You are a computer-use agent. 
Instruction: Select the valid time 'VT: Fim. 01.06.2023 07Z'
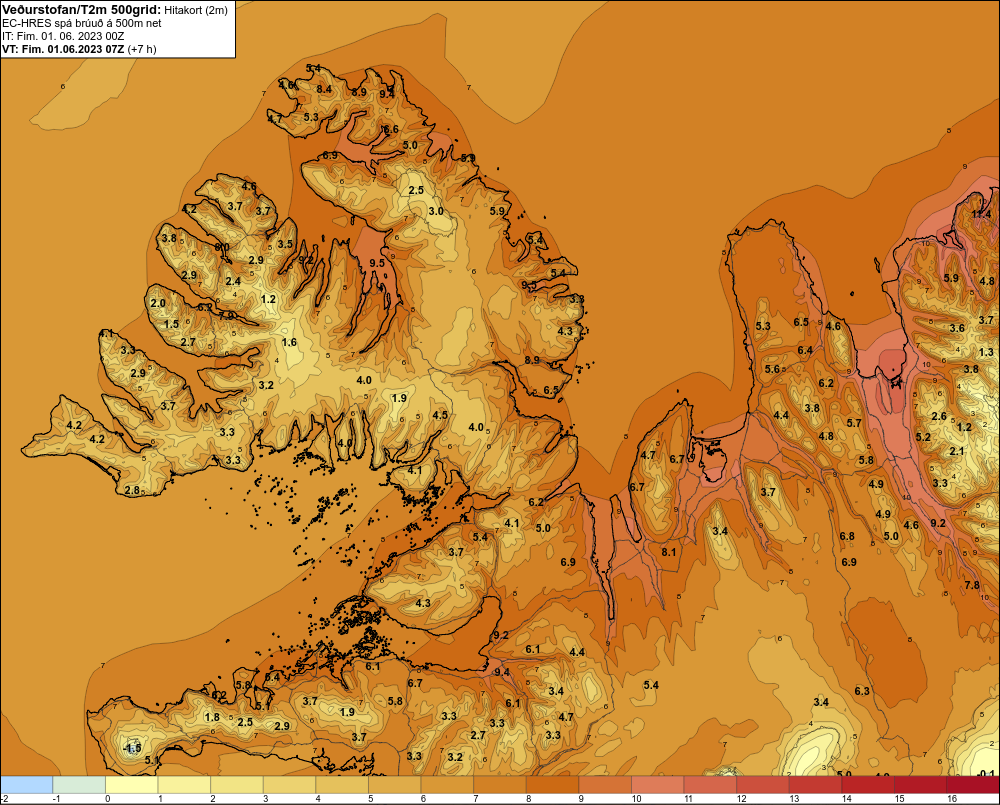pos(63,49)
